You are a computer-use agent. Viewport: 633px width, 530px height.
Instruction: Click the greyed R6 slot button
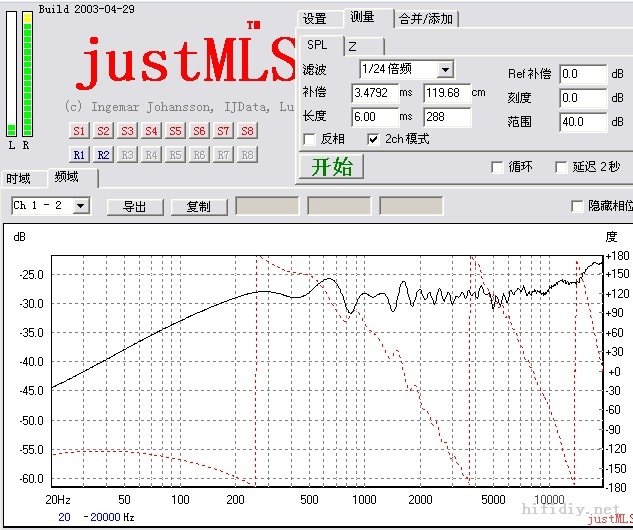point(199,155)
